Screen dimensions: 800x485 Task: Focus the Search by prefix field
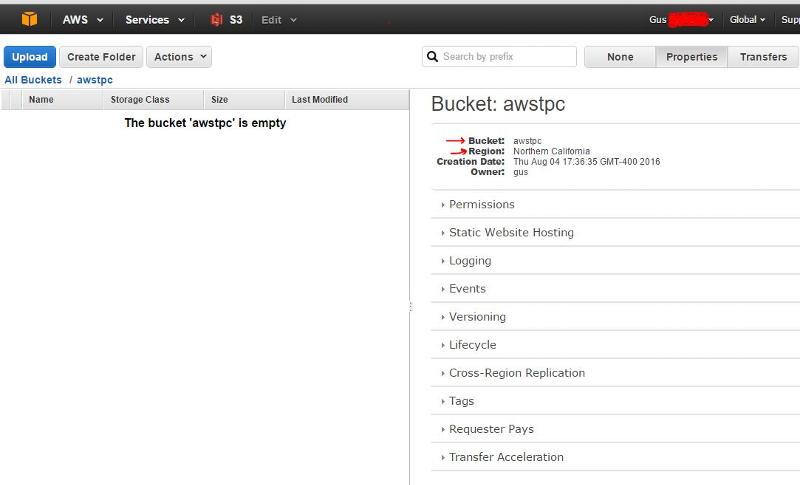click(499, 57)
